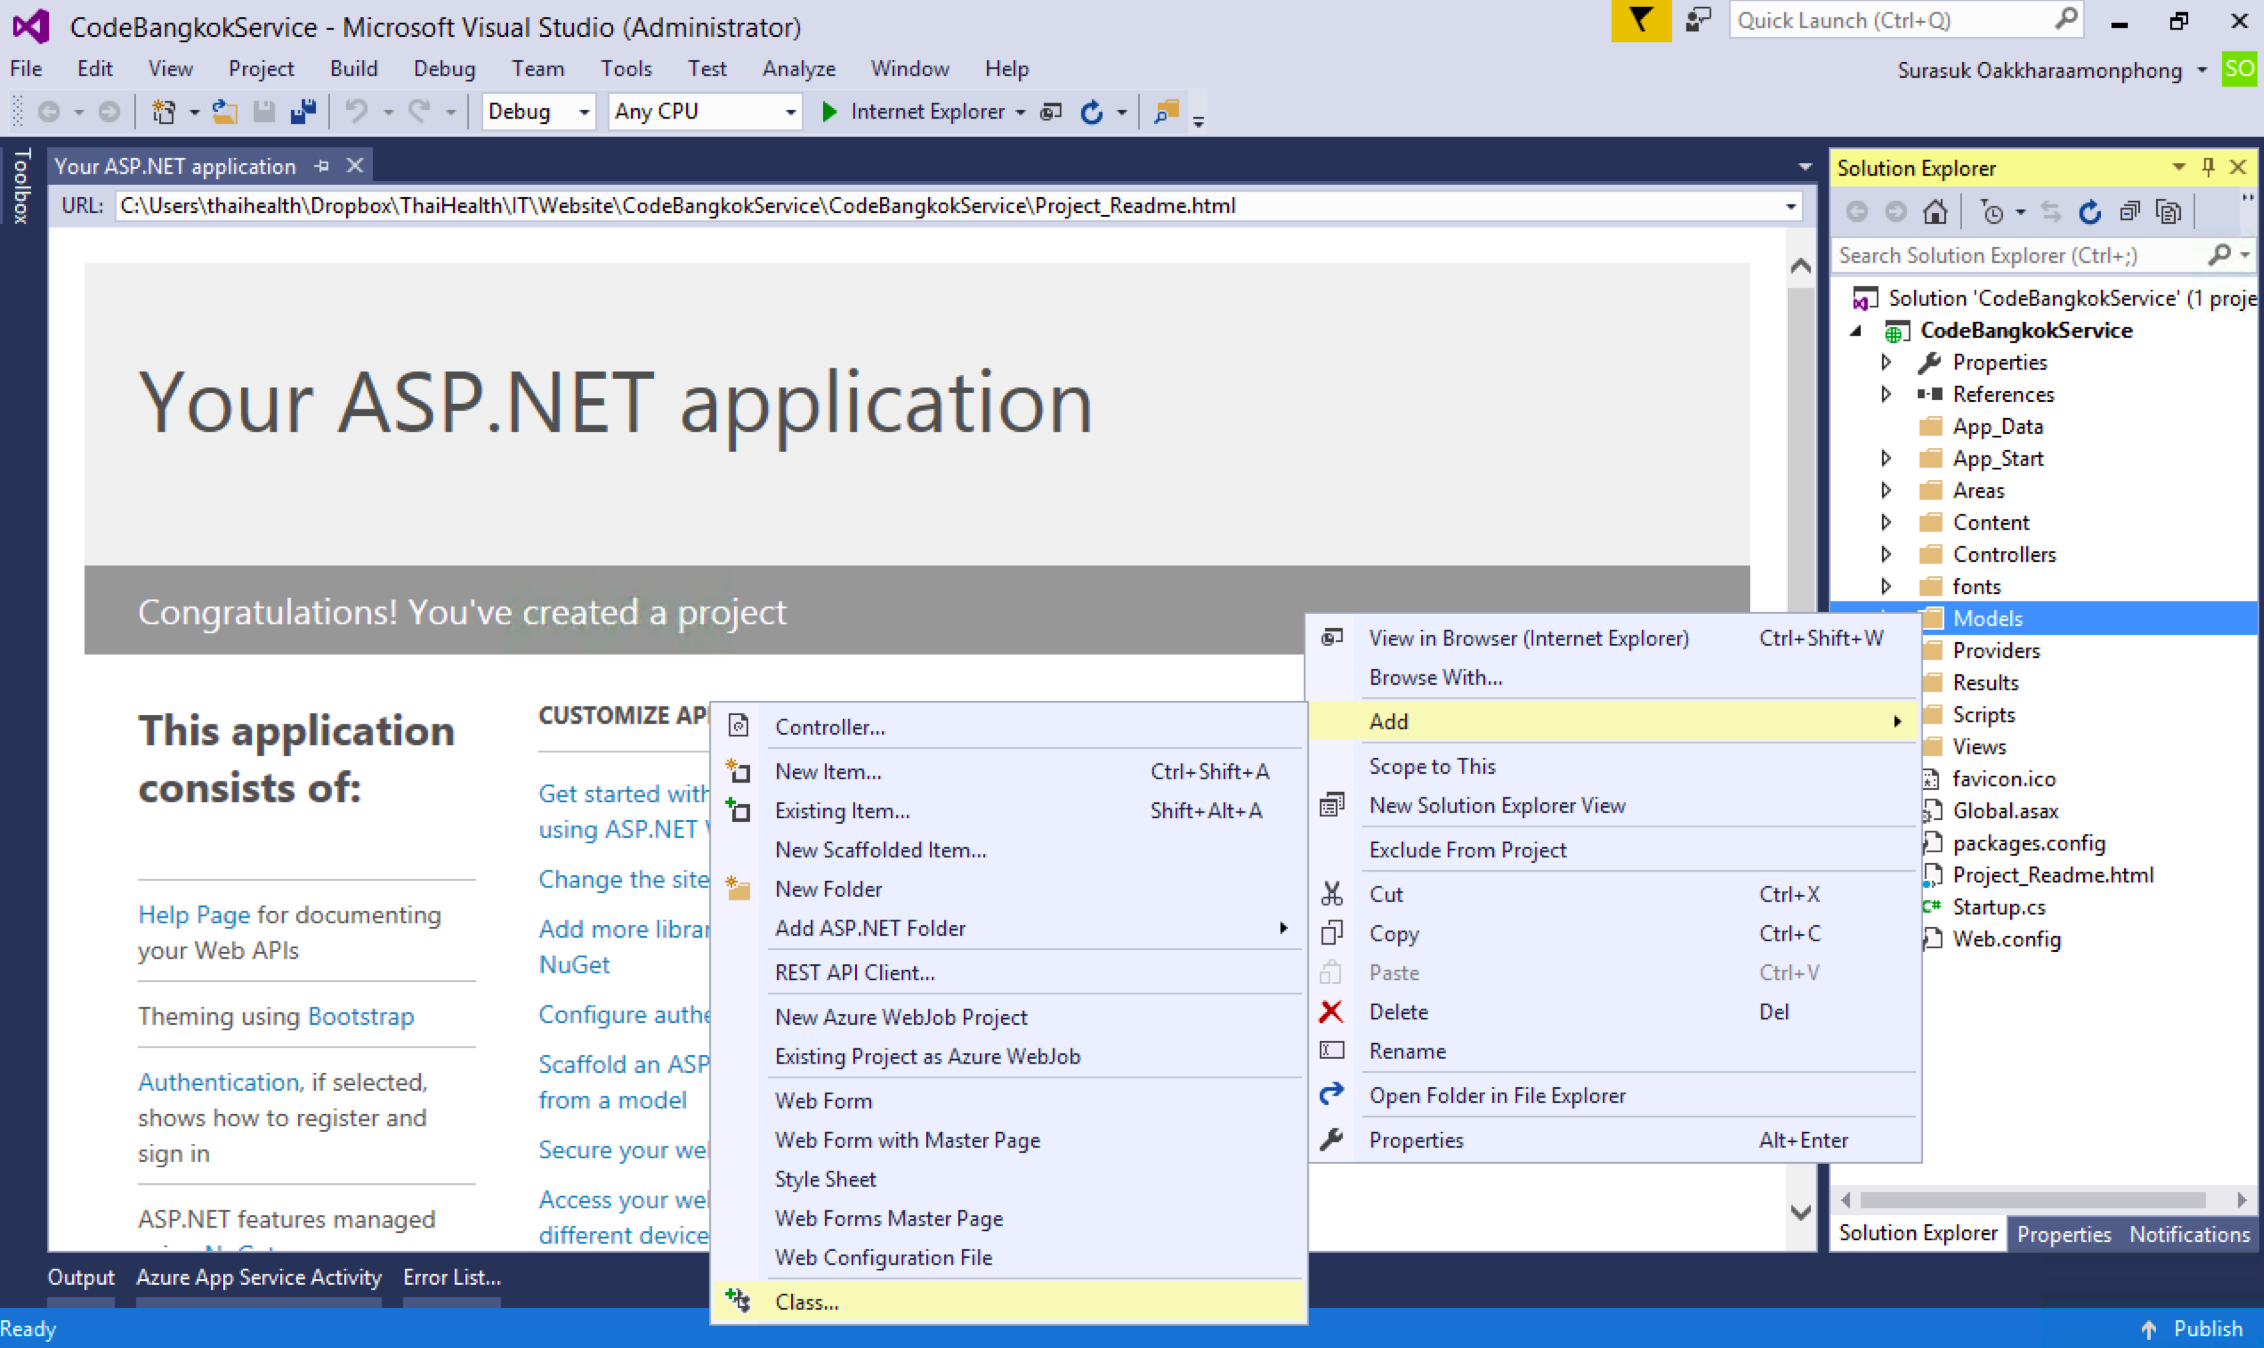Open the Toolbox side panel

[22, 187]
